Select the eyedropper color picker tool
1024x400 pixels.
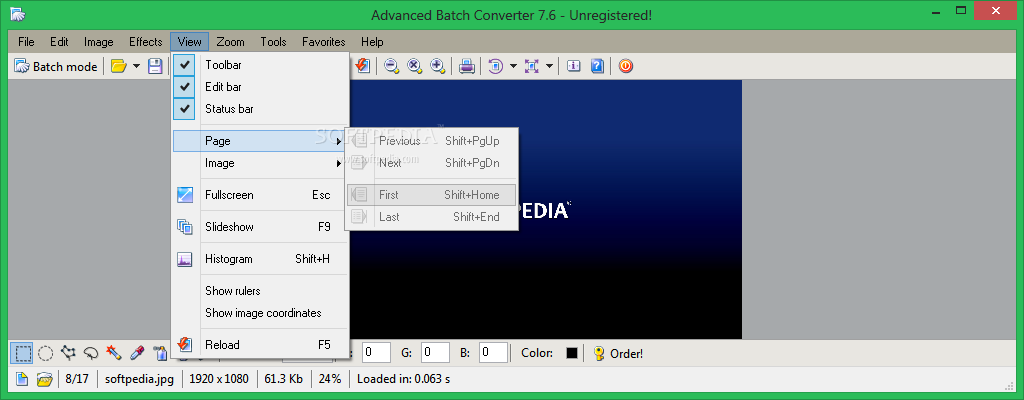tap(136, 354)
